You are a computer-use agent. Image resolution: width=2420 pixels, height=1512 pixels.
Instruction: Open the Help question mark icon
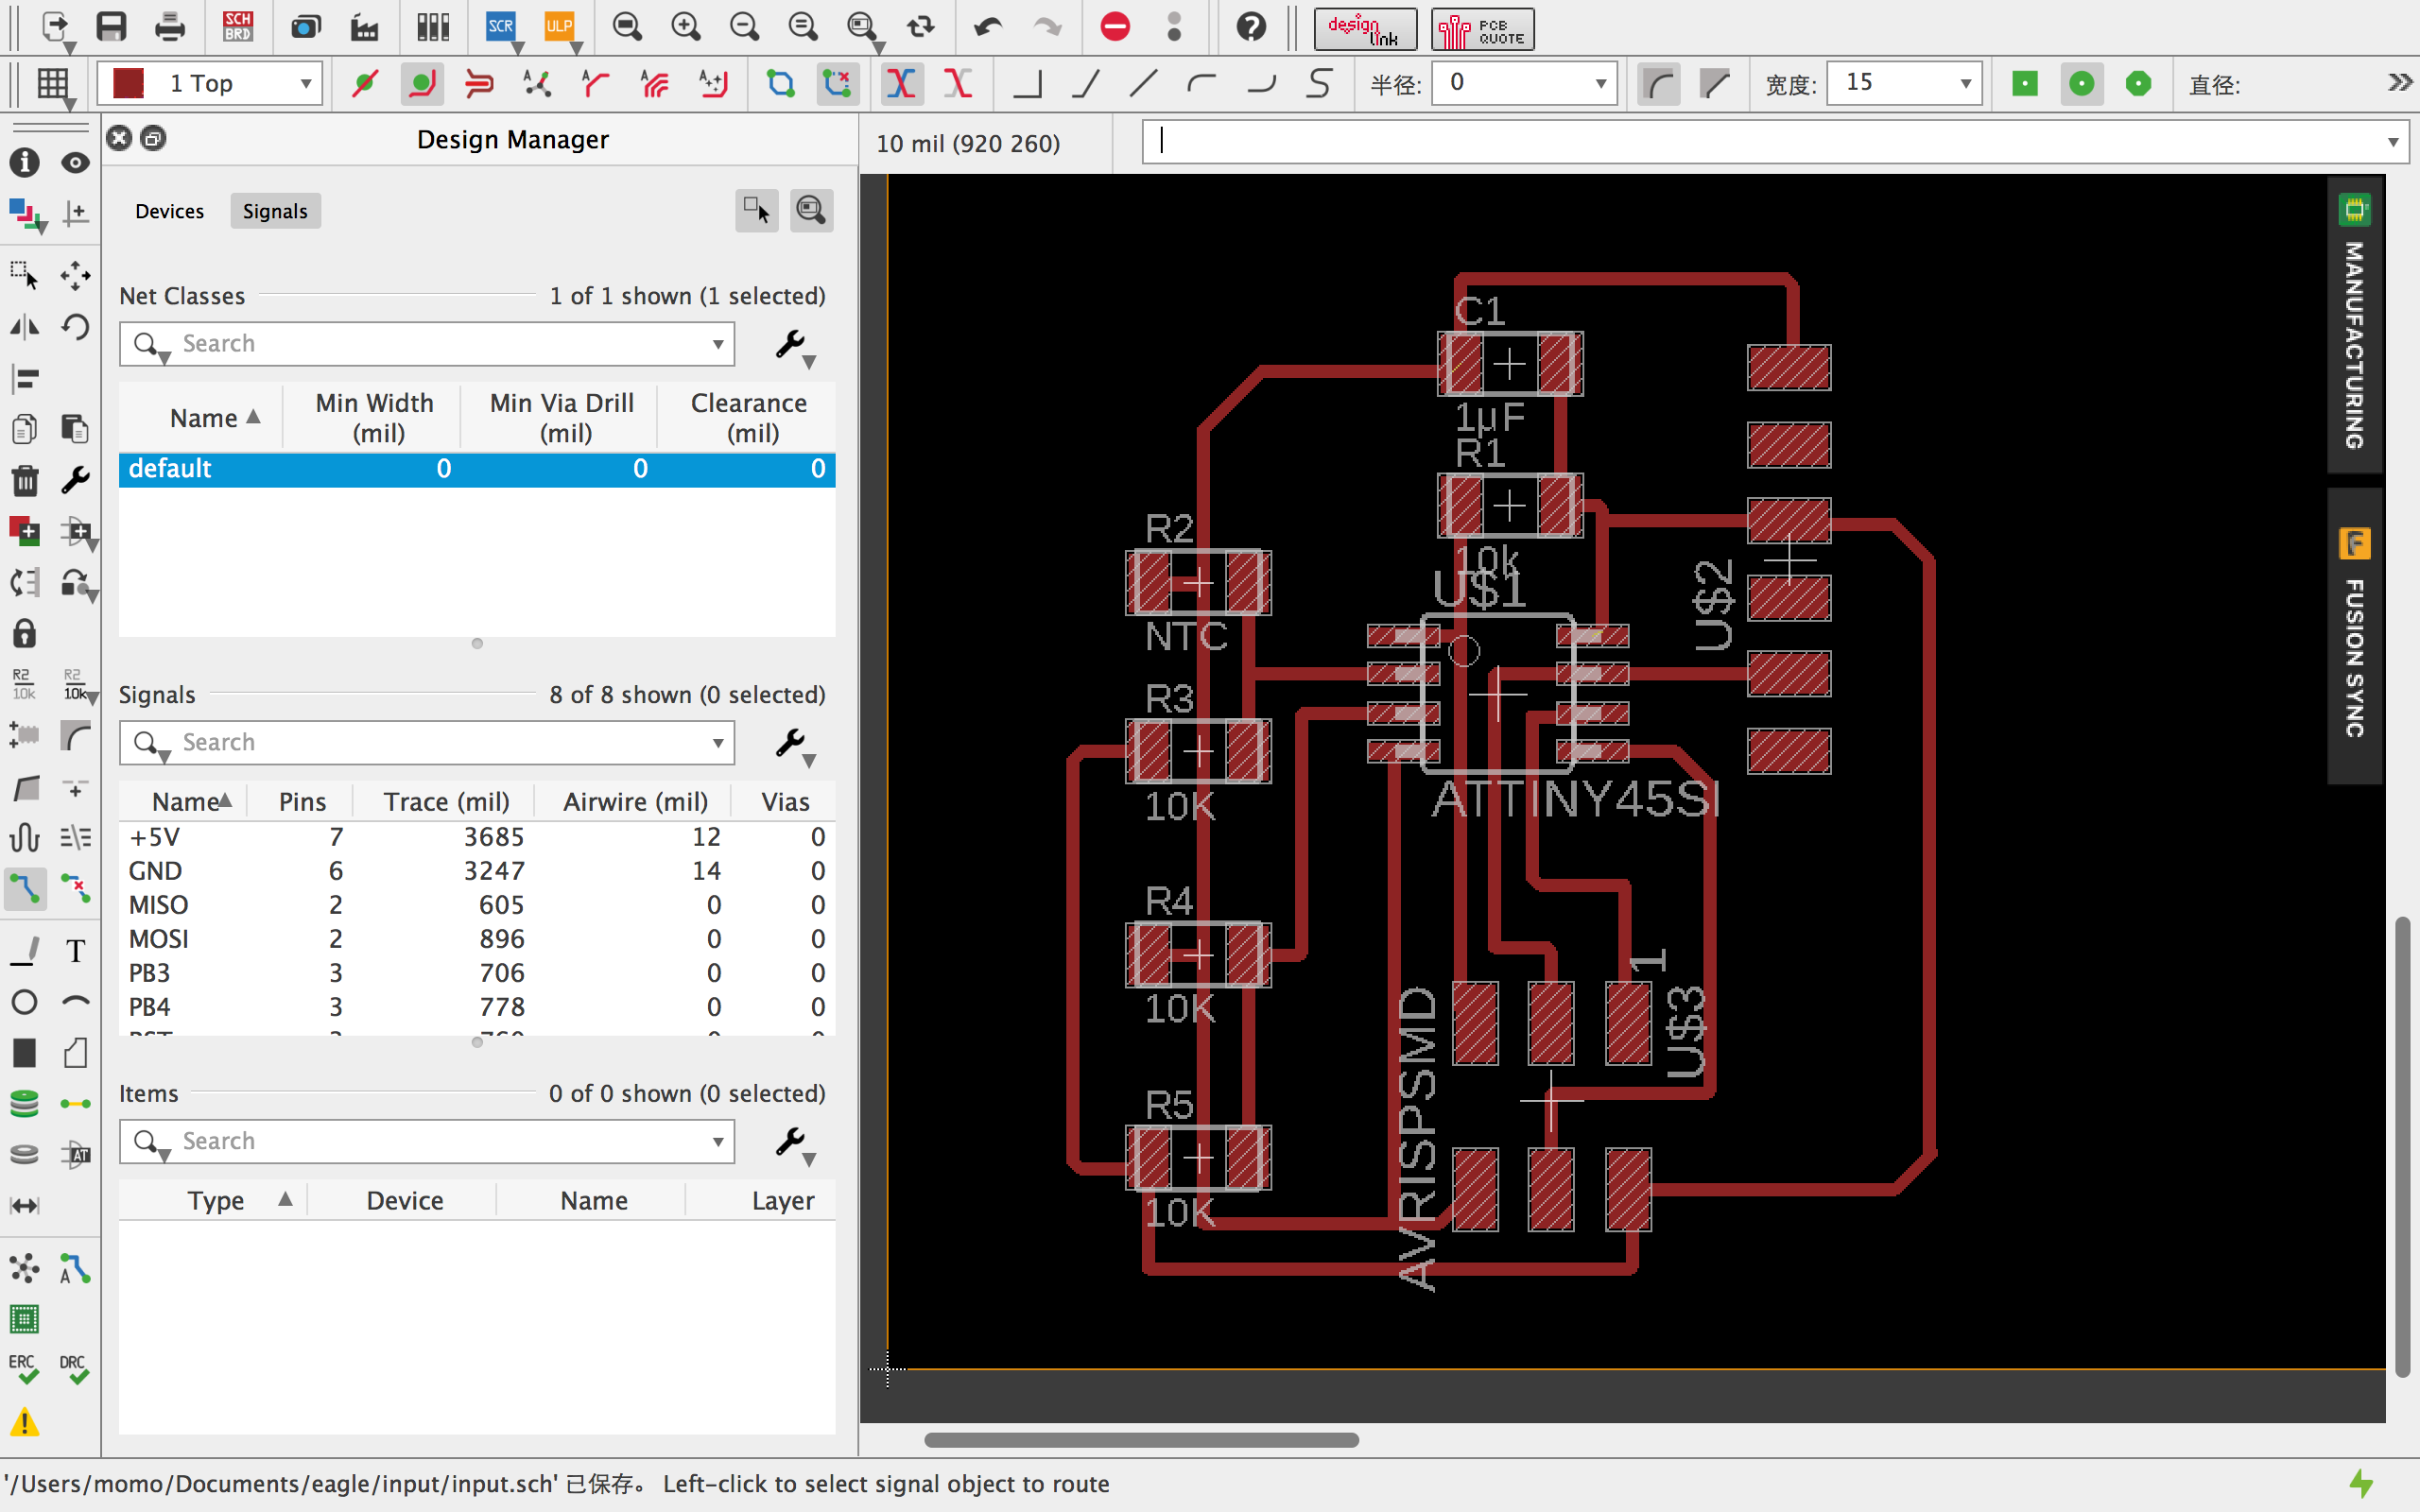(x=1251, y=27)
